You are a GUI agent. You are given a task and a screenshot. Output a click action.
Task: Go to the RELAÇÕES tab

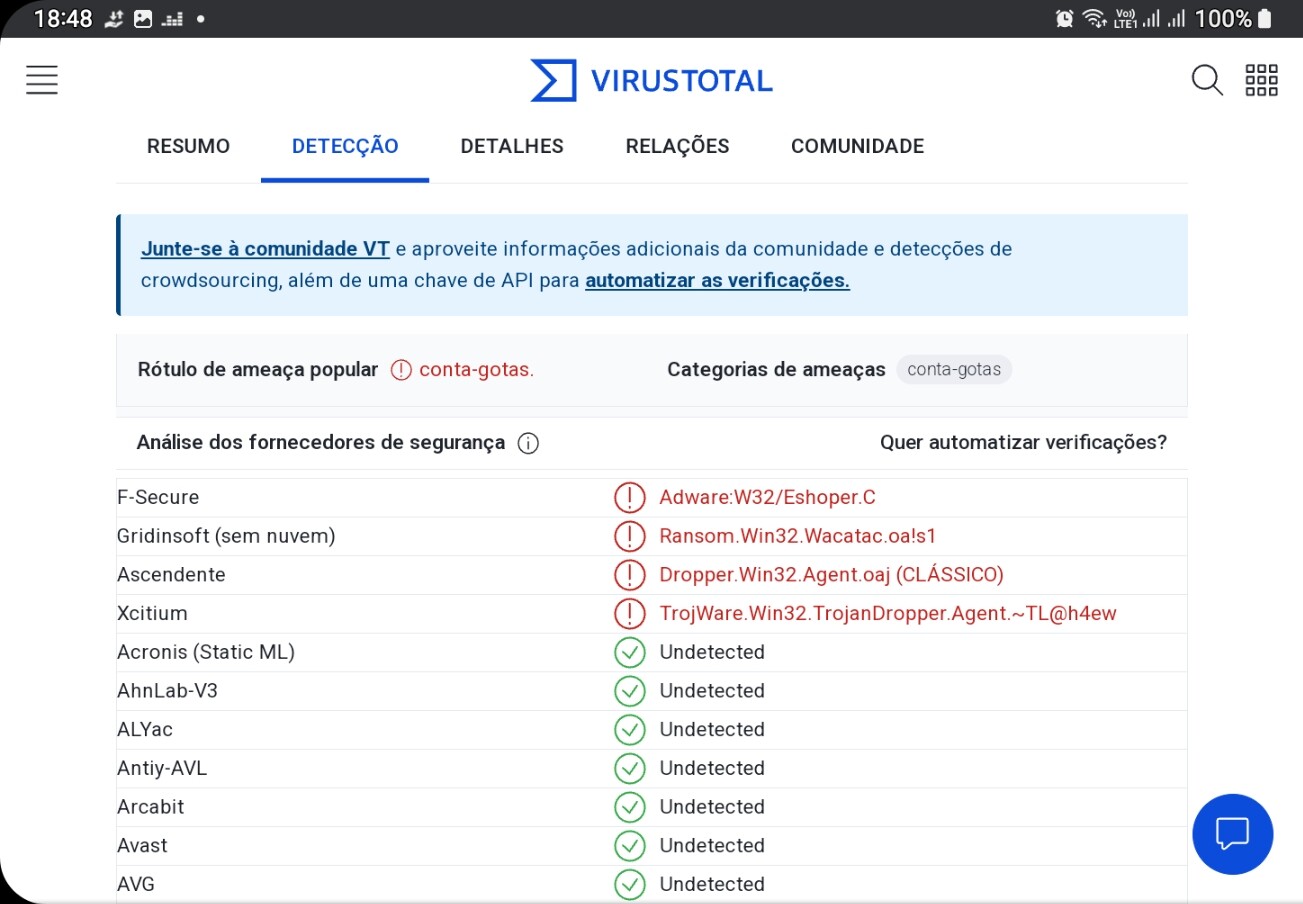677,146
